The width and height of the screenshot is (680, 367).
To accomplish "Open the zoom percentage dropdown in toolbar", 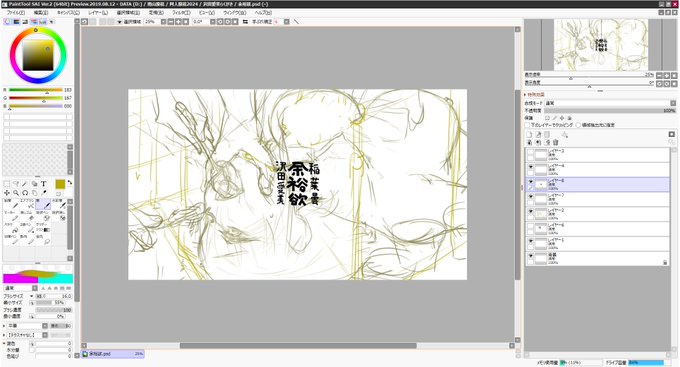I will click(x=163, y=22).
